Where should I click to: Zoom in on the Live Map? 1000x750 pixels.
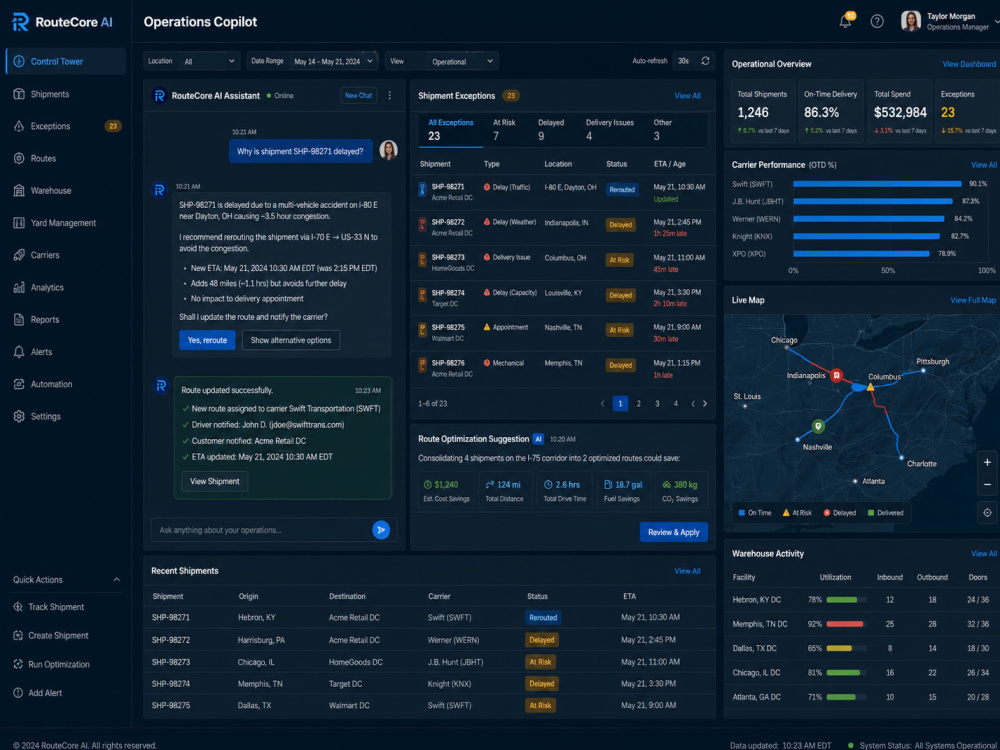[987, 462]
